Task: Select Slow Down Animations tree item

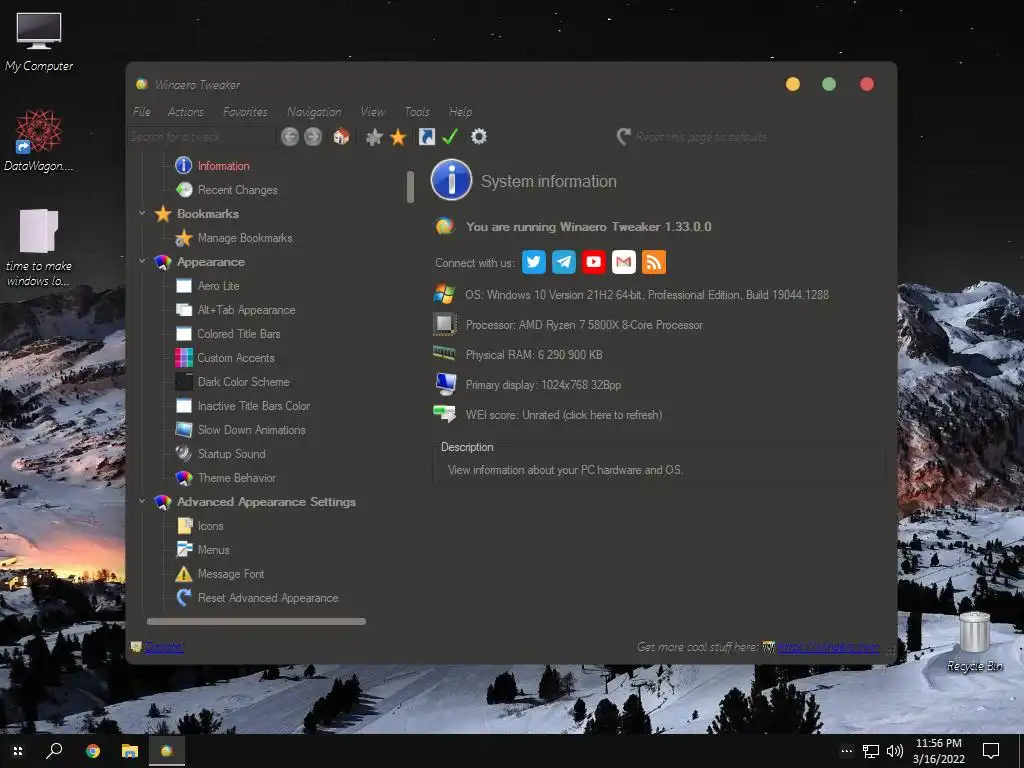Action: click(x=251, y=430)
